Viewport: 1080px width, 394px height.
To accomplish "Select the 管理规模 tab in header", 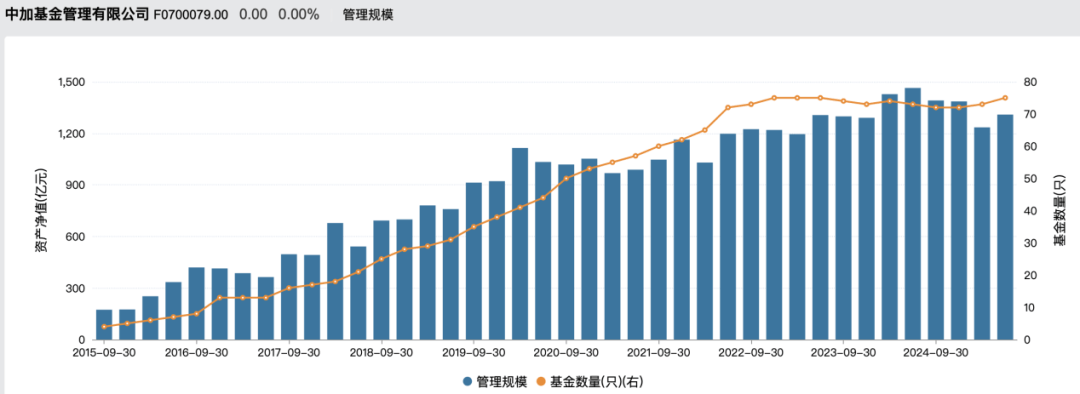I will click(x=368, y=14).
